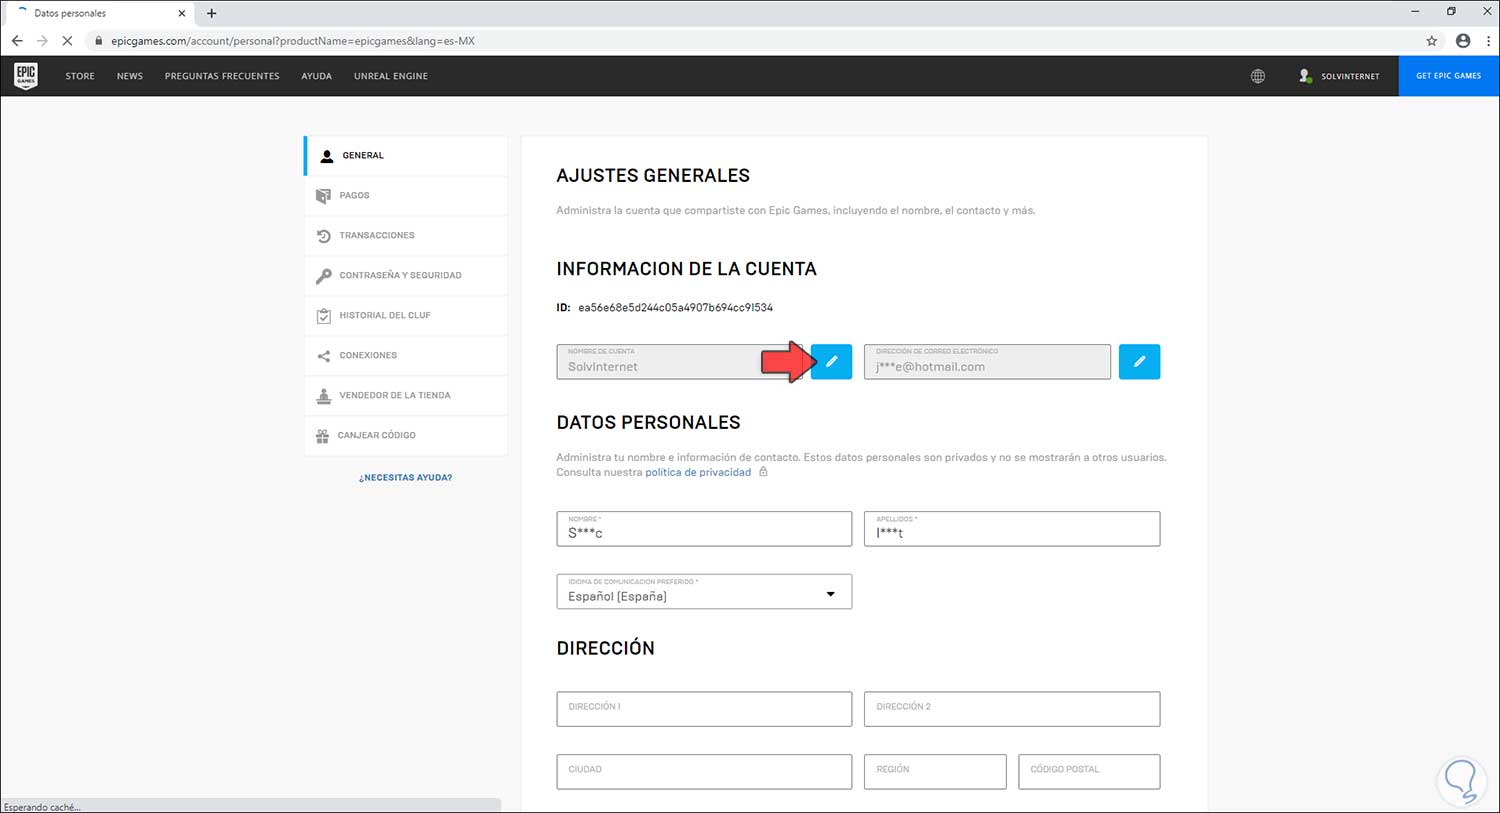Stop loading the page

click(67, 41)
